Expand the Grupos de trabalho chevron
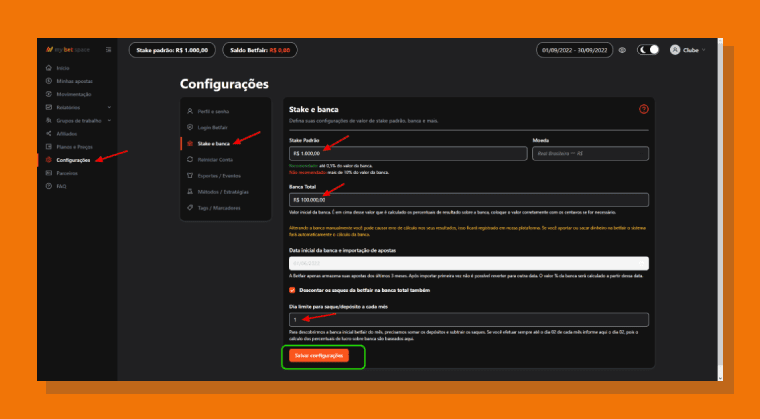Screen dimensions: 760x419 pos(109,120)
